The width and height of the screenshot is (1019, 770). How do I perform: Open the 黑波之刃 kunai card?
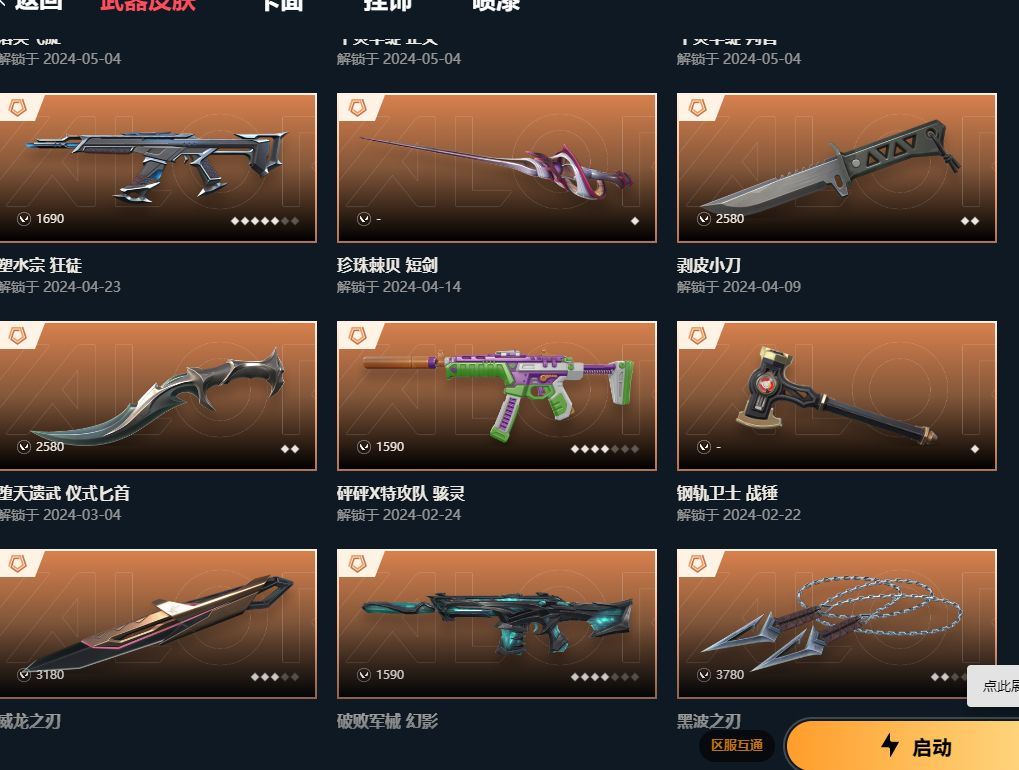click(x=836, y=624)
